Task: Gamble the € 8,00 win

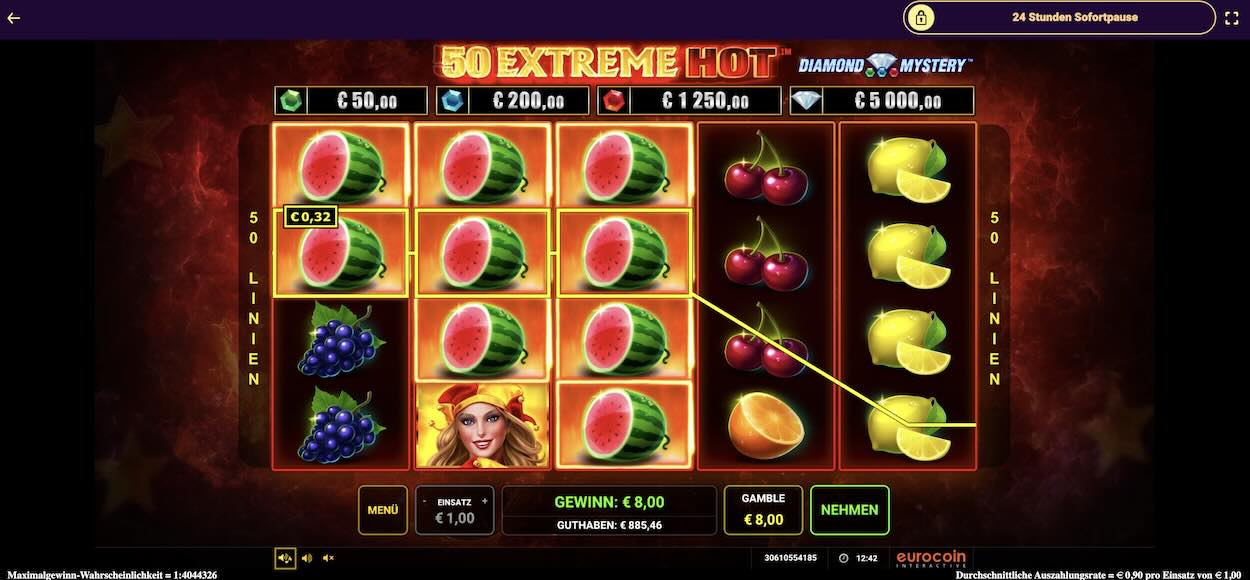Action: [763, 510]
